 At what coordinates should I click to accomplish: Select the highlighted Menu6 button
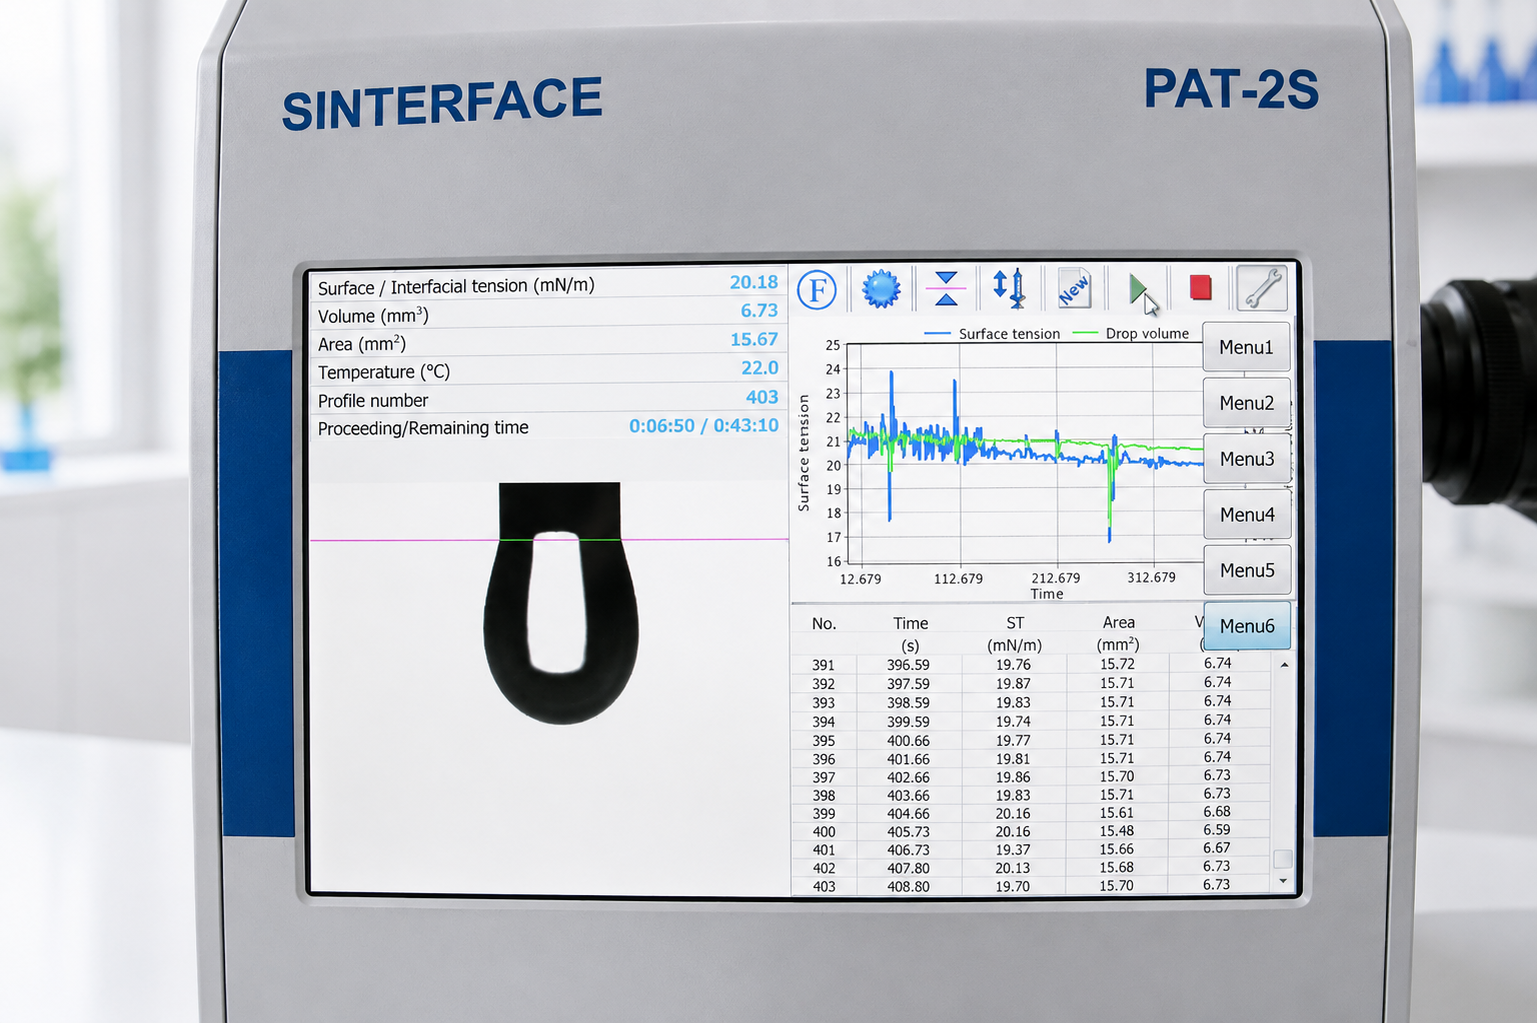pyautogui.click(x=1246, y=626)
